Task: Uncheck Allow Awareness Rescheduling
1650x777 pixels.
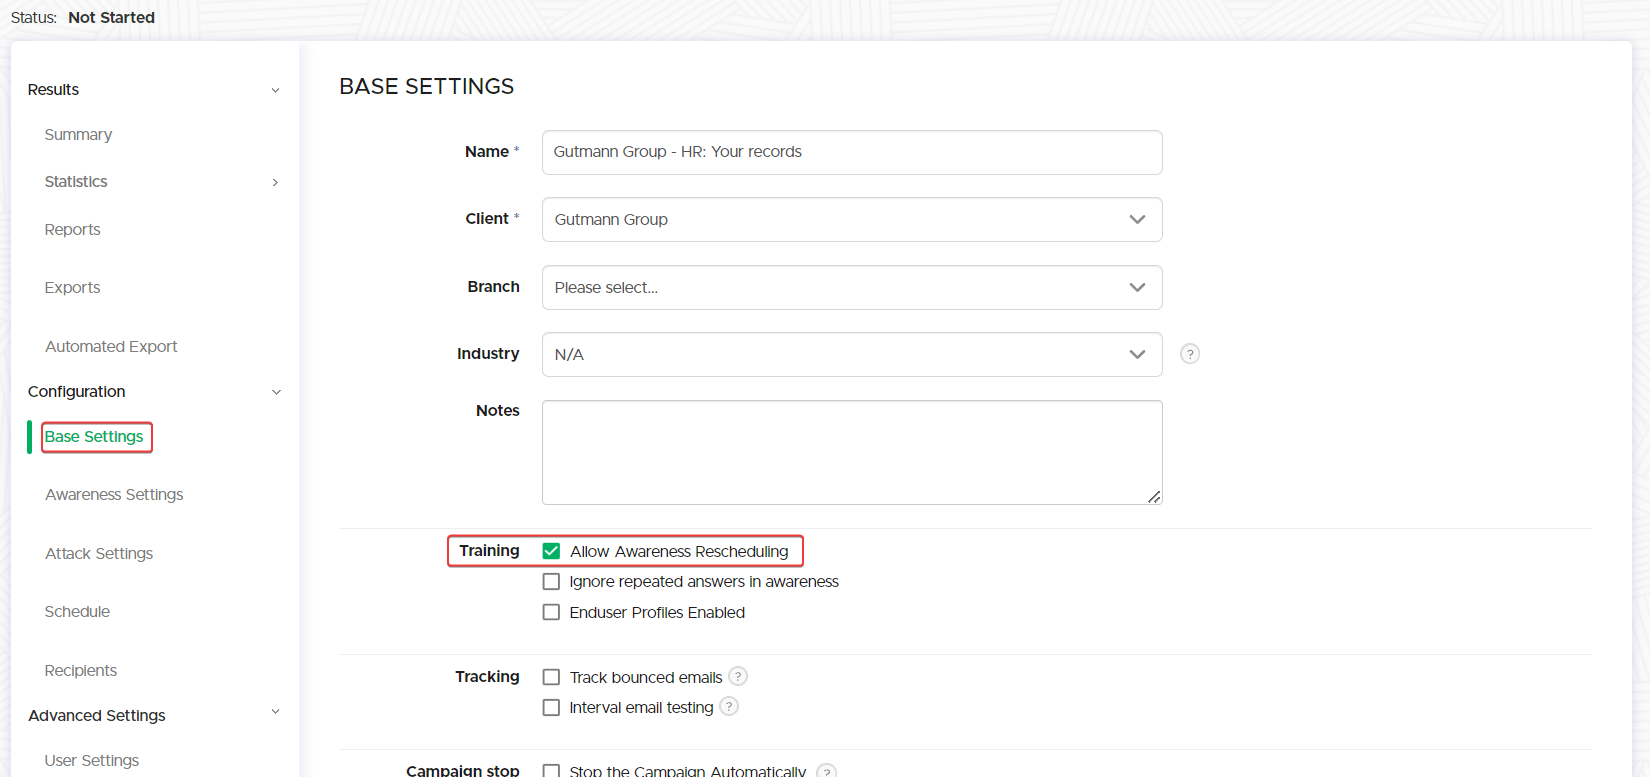Action: (551, 551)
